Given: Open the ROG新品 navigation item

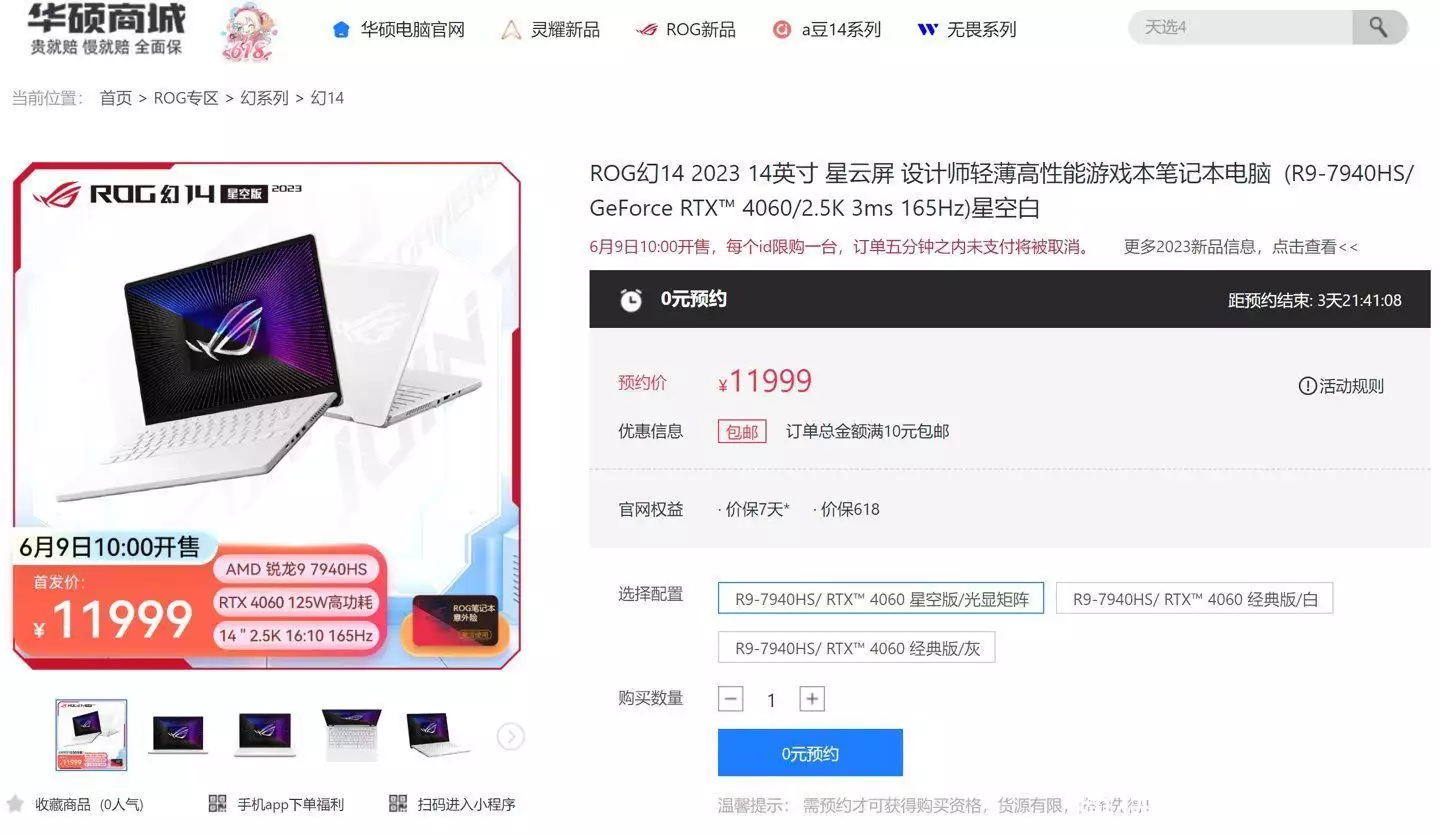Looking at the screenshot, I should click(688, 30).
